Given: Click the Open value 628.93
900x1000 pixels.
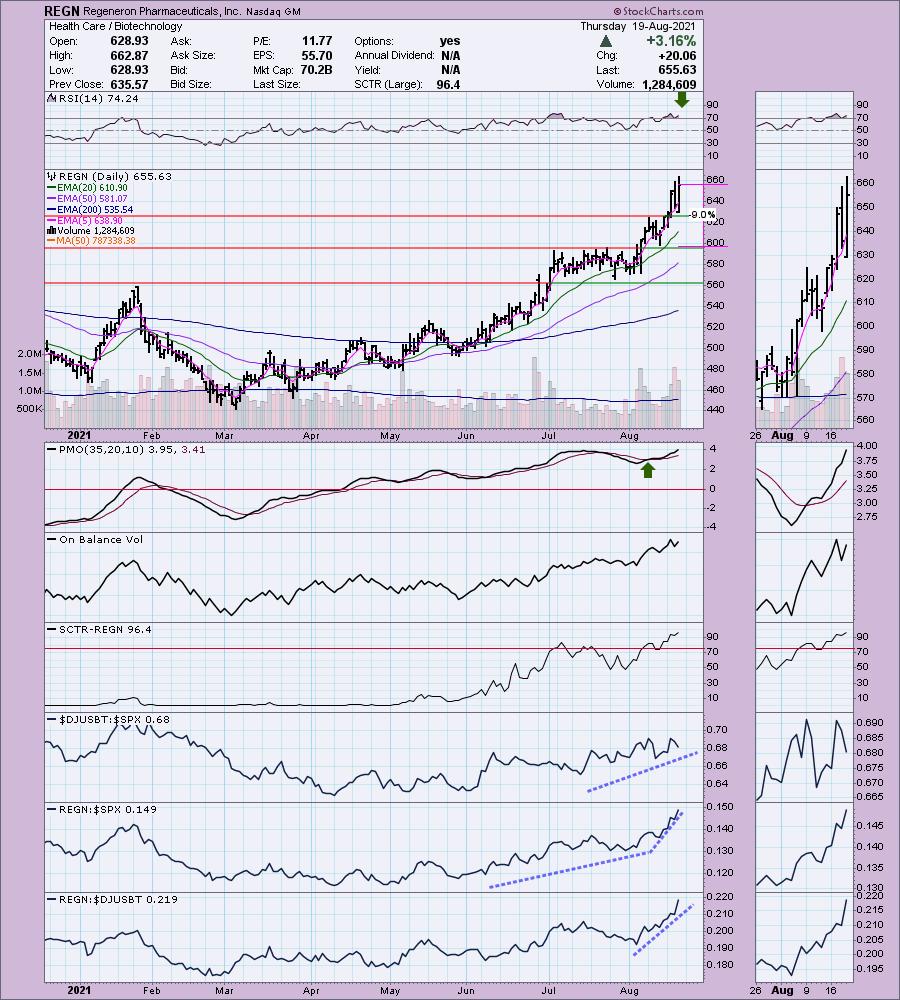Looking at the screenshot, I should coord(129,41).
